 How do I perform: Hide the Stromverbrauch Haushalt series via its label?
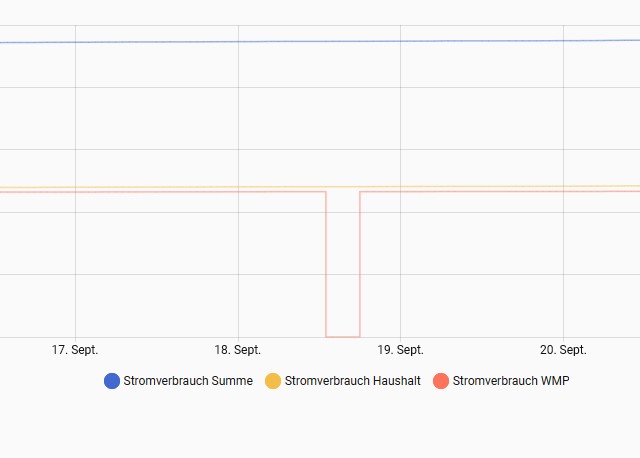pyautogui.click(x=352, y=381)
